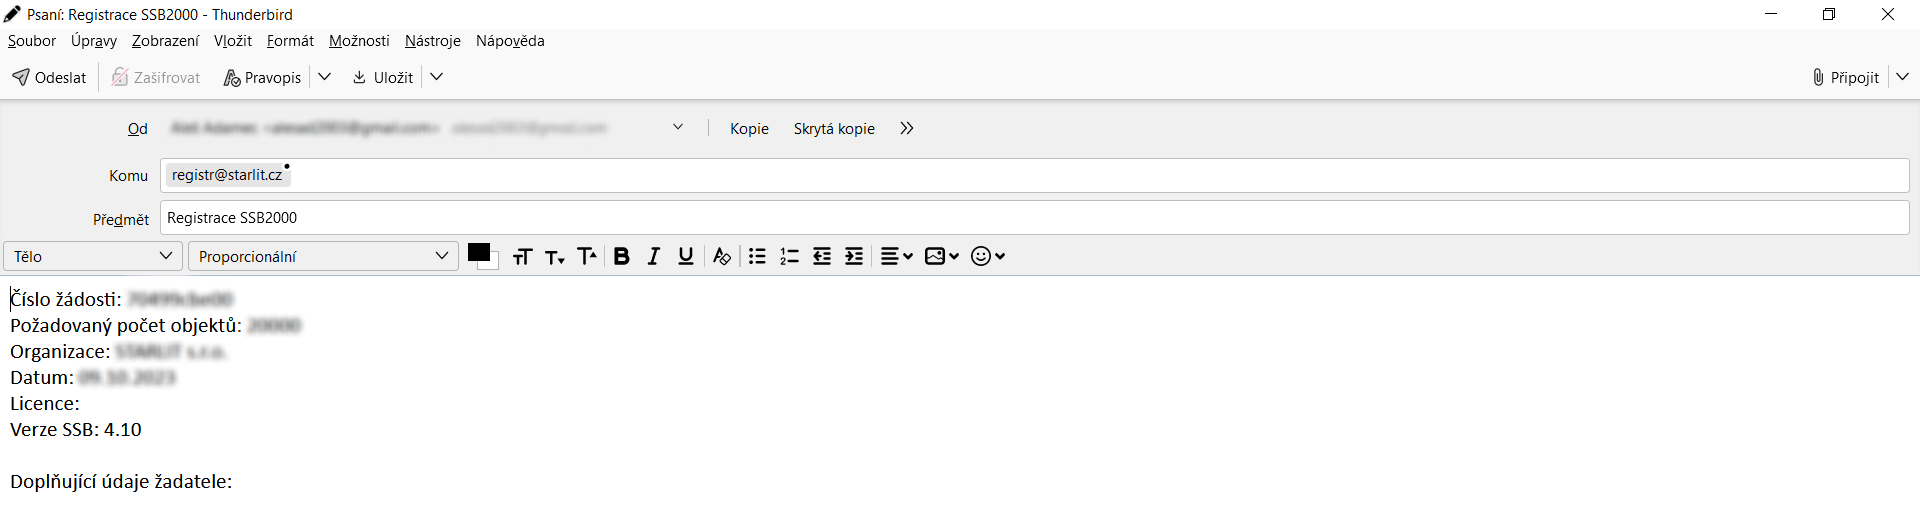
Task: Open the text alignment dropdown
Action: (x=896, y=257)
